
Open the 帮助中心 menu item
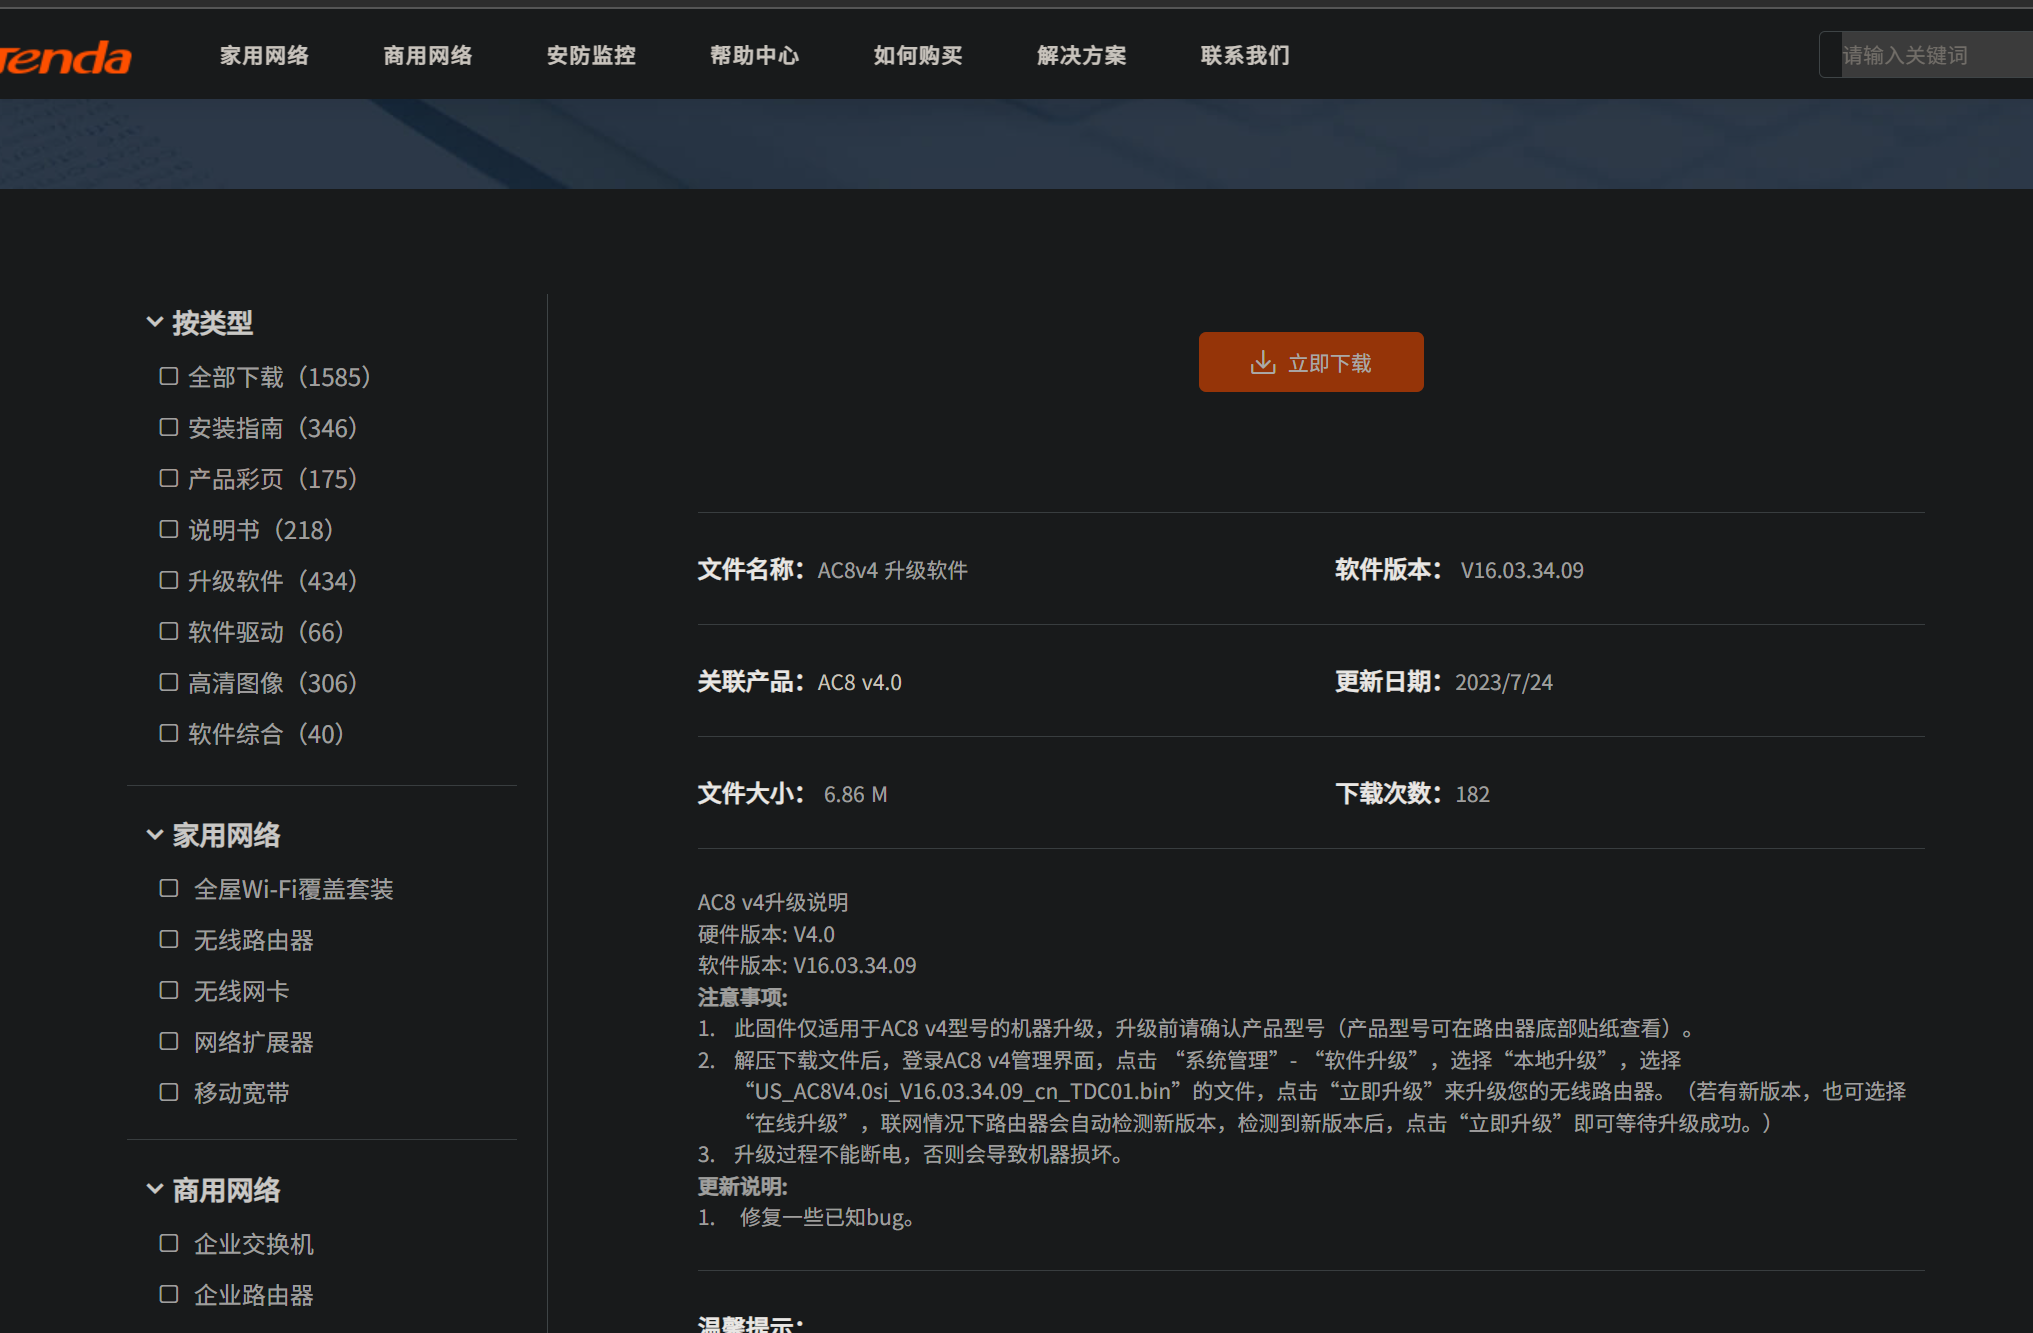[754, 55]
